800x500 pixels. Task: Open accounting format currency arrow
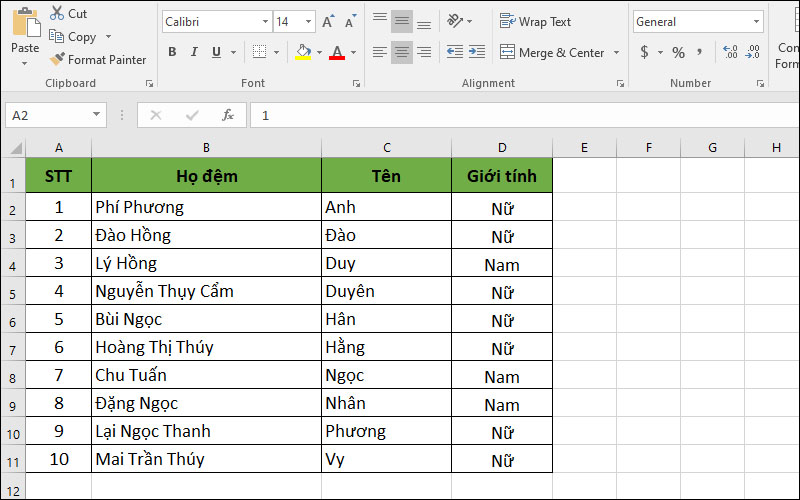click(660, 52)
